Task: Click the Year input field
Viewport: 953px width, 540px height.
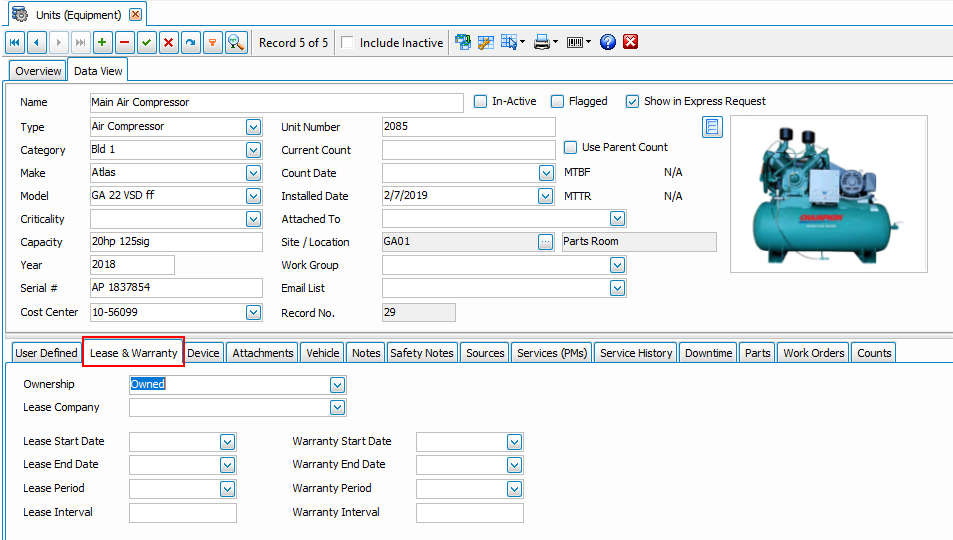Action: [x=132, y=265]
